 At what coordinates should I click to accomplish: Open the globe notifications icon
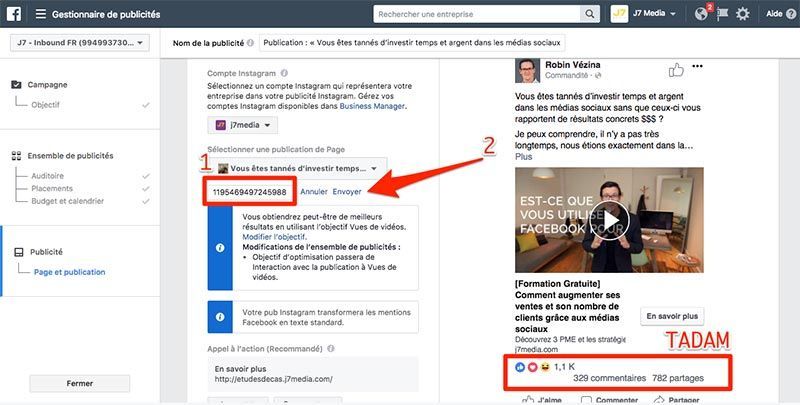pyautogui.click(x=702, y=14)
